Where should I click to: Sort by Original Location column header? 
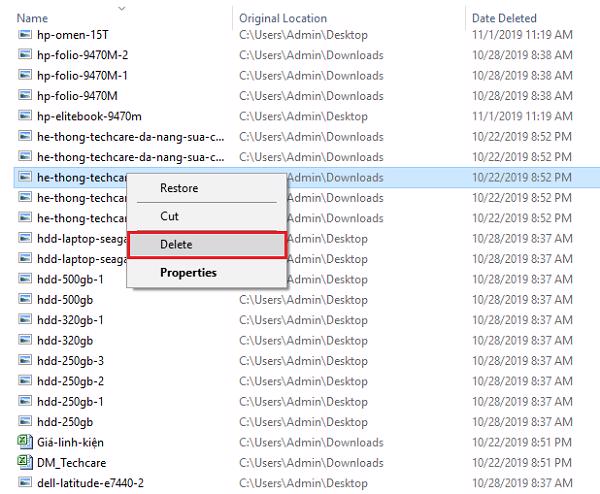tap(283, 18)
